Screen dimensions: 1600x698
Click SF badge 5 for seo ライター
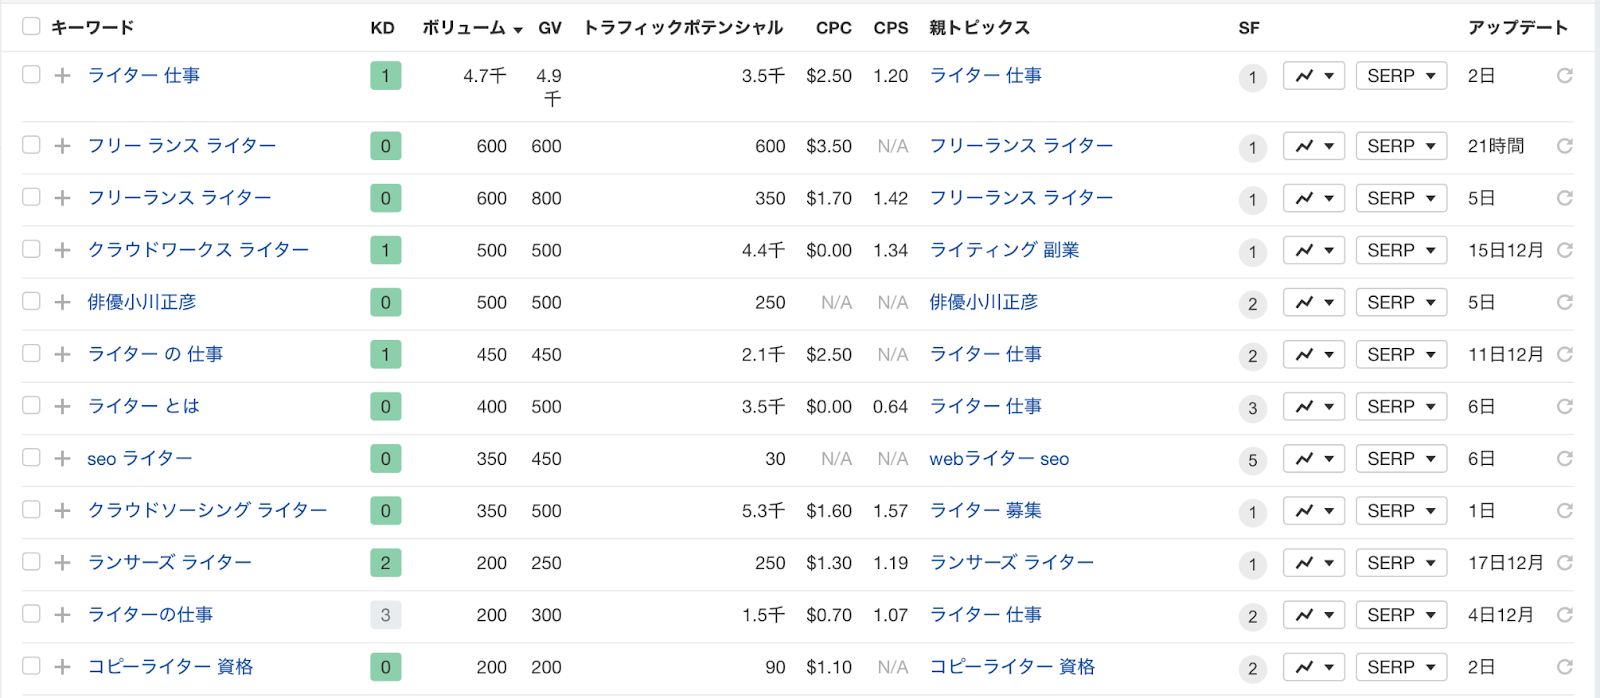(x=1252, y=460)
